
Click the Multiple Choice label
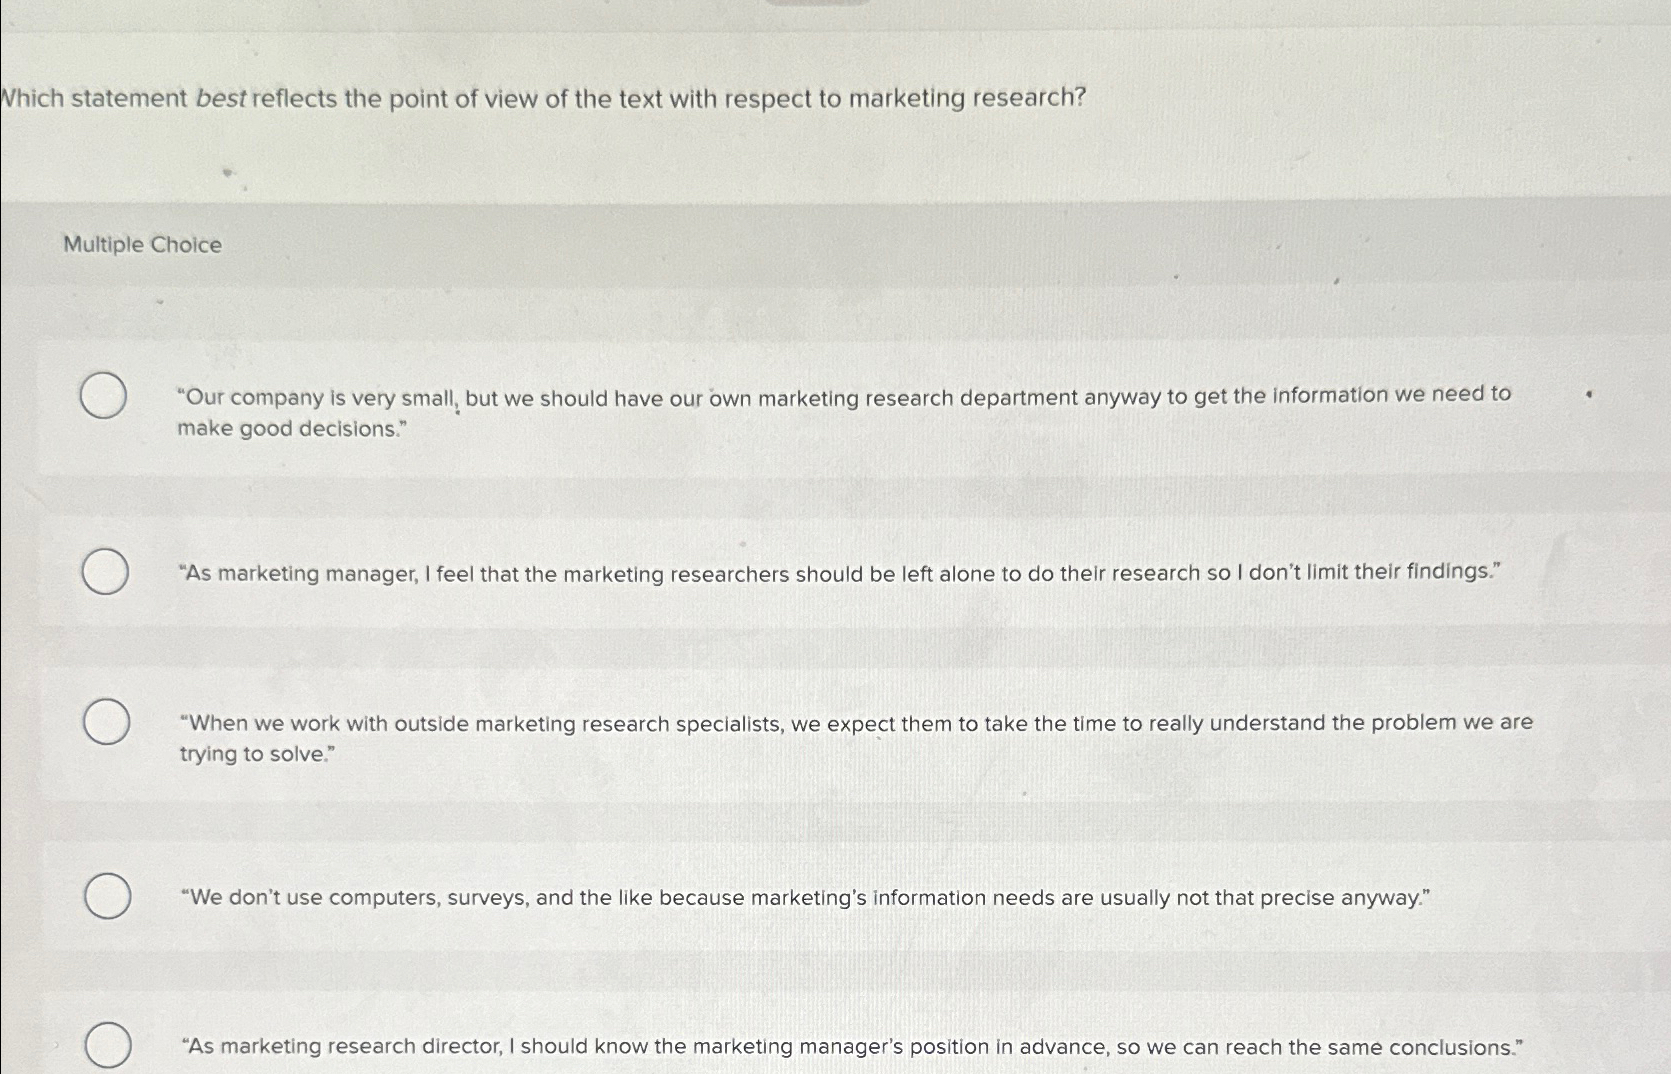pos(142,244)
